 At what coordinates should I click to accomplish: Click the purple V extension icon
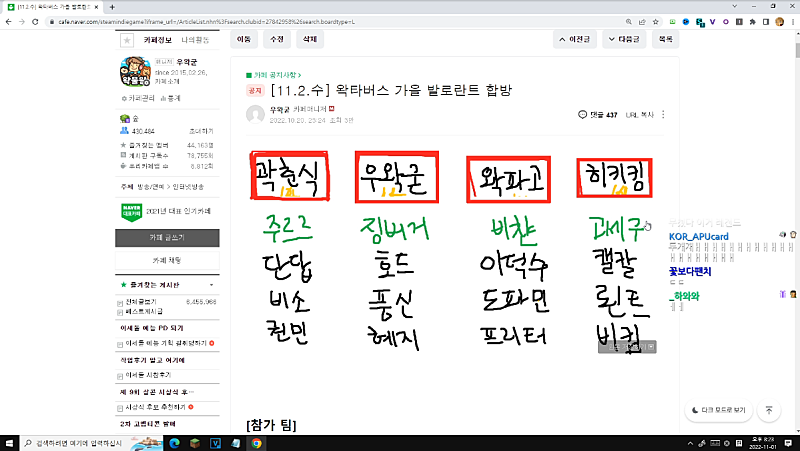pos(713,22)
